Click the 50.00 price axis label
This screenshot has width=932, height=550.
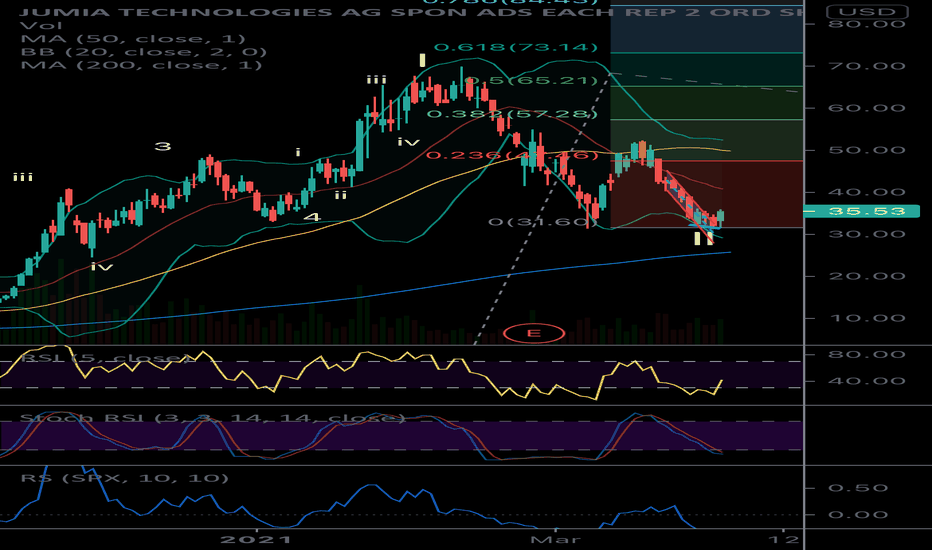click(x=867, y=150)
